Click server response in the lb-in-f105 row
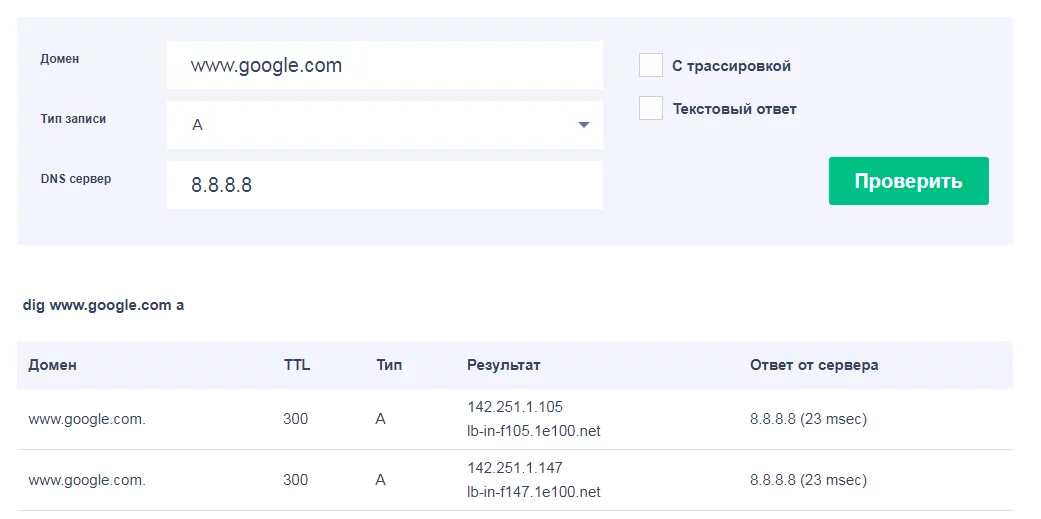 [x=808, y=419]
